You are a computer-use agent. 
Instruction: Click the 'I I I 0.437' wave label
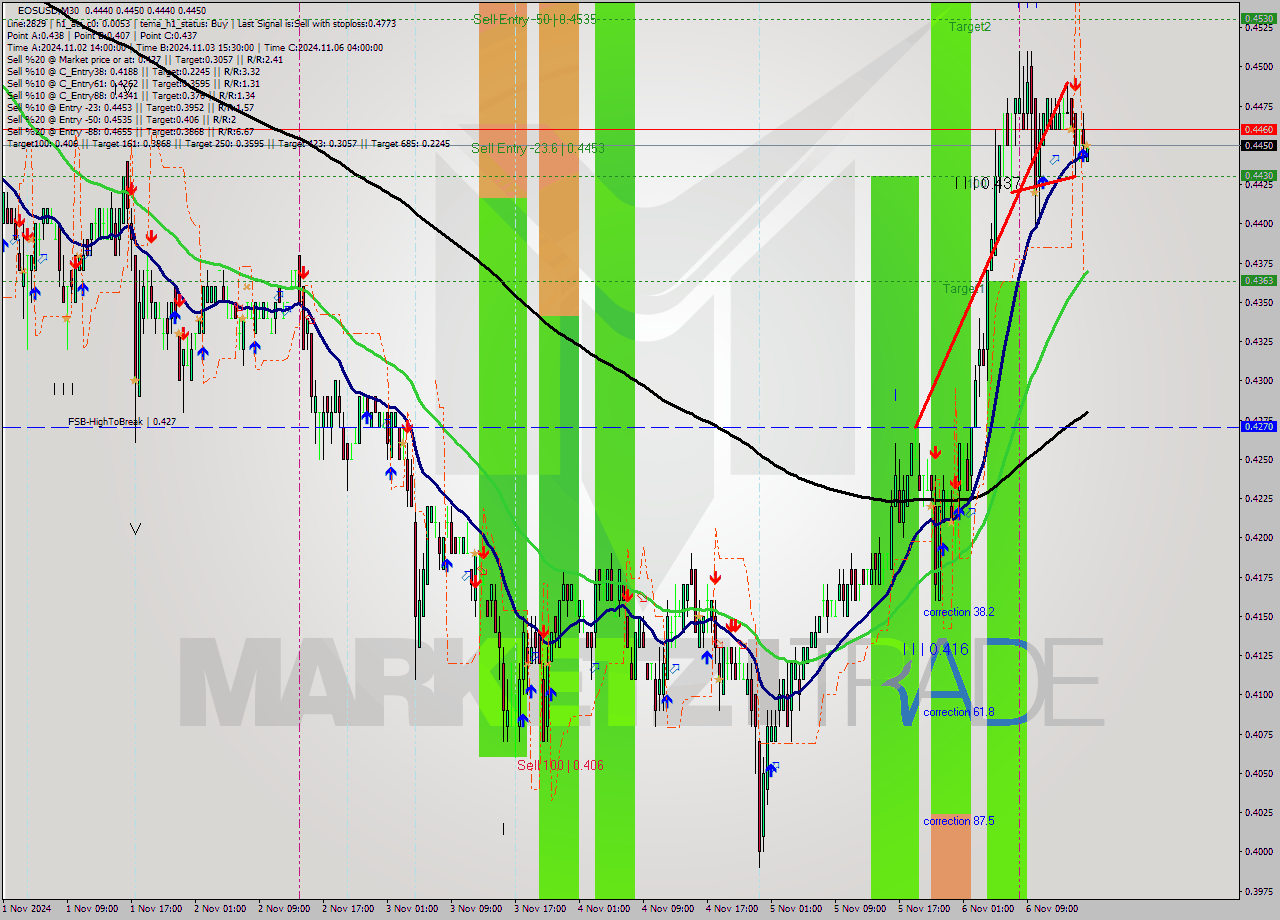click(988, 183)
